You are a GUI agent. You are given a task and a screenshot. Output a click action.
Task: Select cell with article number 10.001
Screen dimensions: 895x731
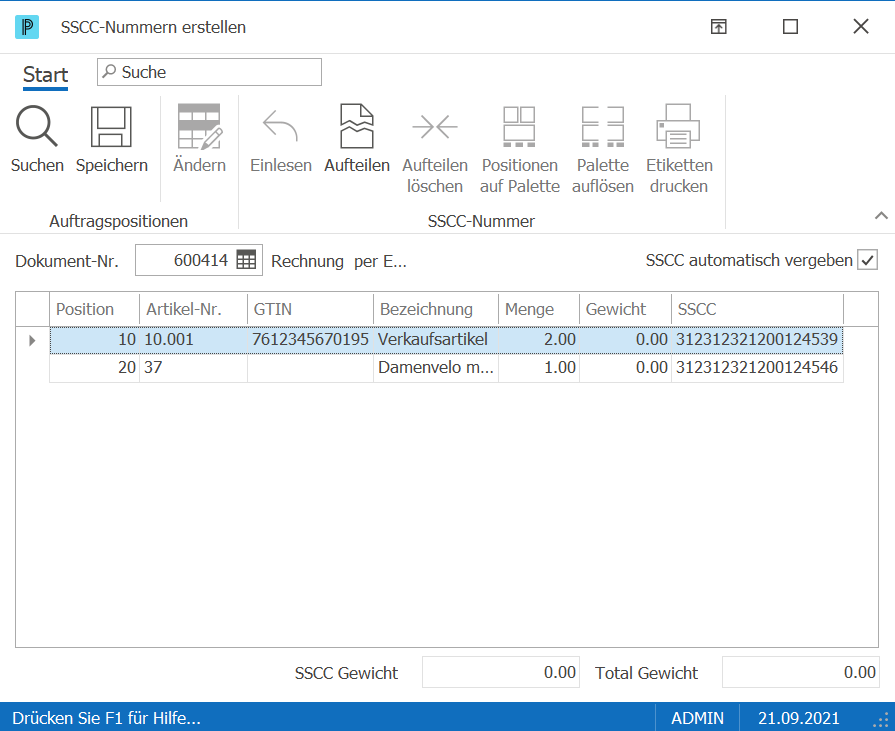pos(193,340)
